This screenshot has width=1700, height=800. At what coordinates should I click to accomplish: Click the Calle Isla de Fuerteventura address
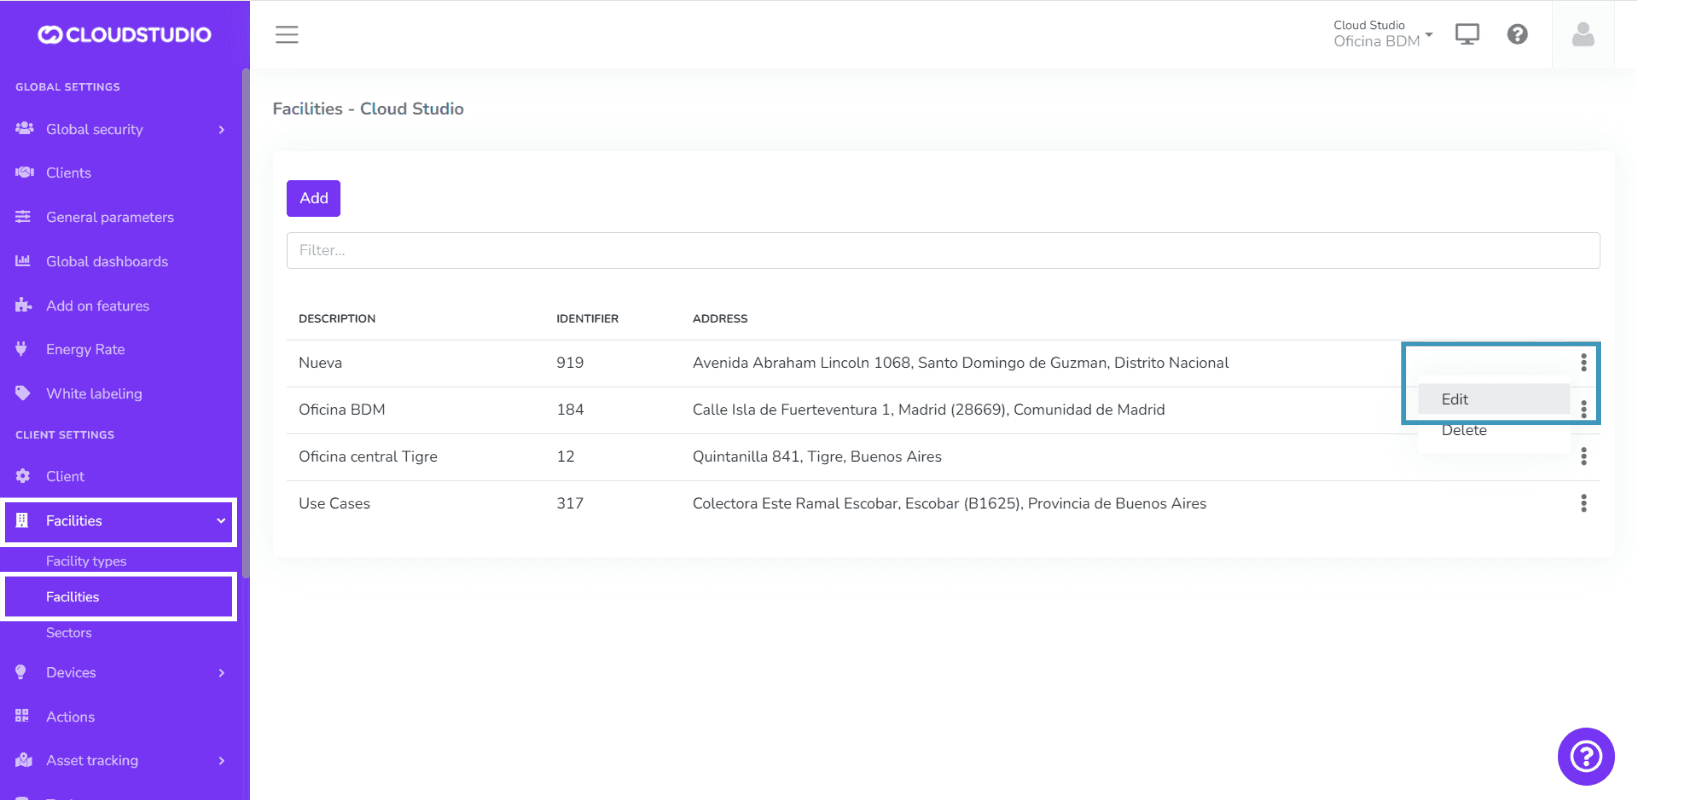coord(929,410)
